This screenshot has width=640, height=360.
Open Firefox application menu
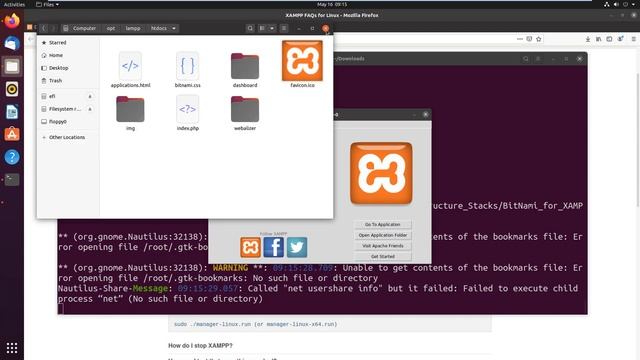click(633, 39)
